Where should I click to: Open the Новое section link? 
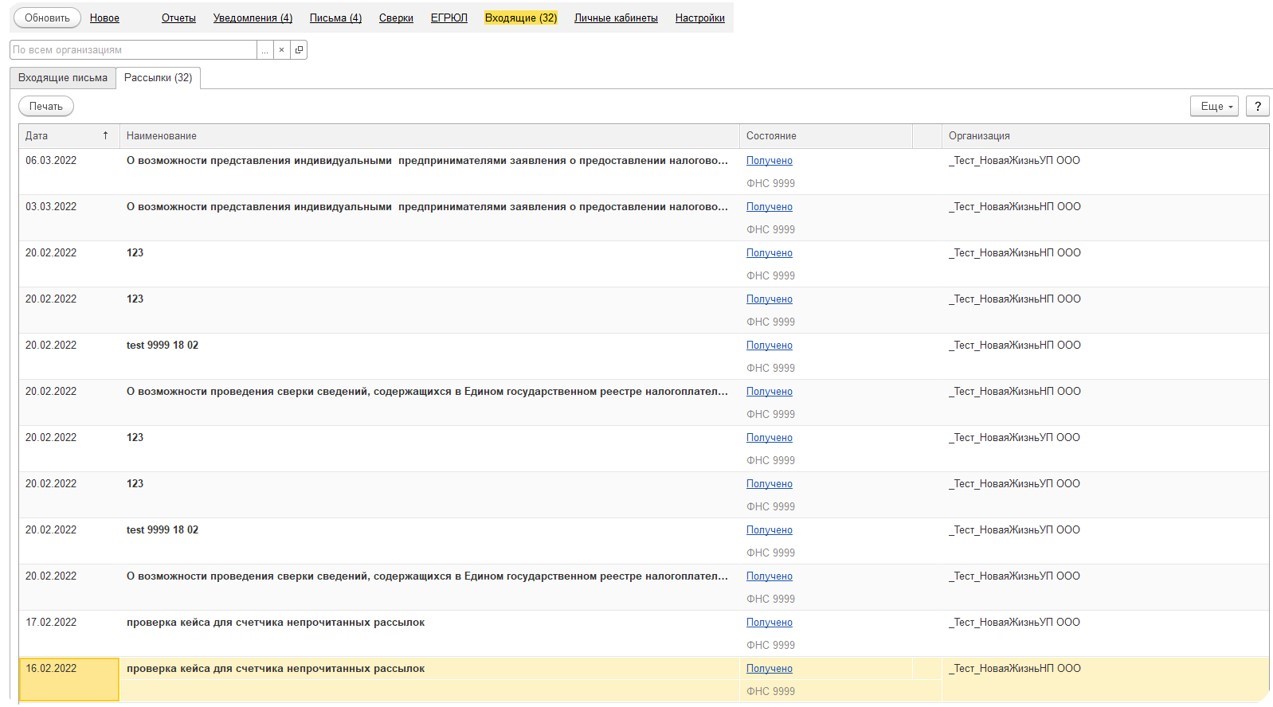tap(104, 18)
